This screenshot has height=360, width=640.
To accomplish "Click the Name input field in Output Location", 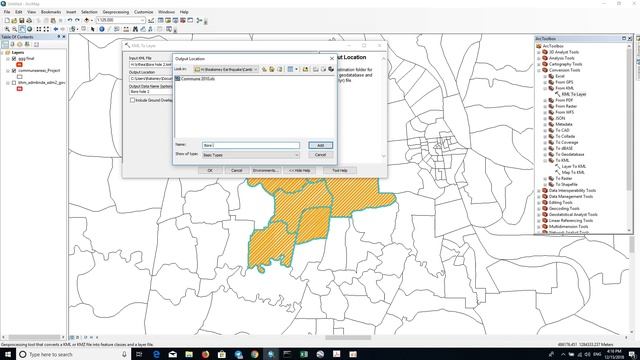I will click(251, 145).
